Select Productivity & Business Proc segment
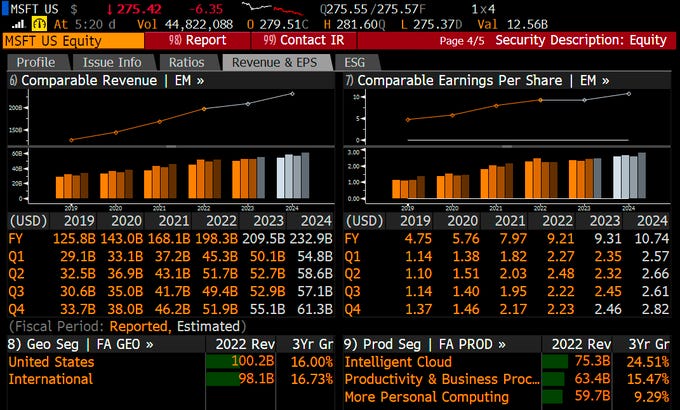This screenshot has width=680, height=410. [507, 379]
